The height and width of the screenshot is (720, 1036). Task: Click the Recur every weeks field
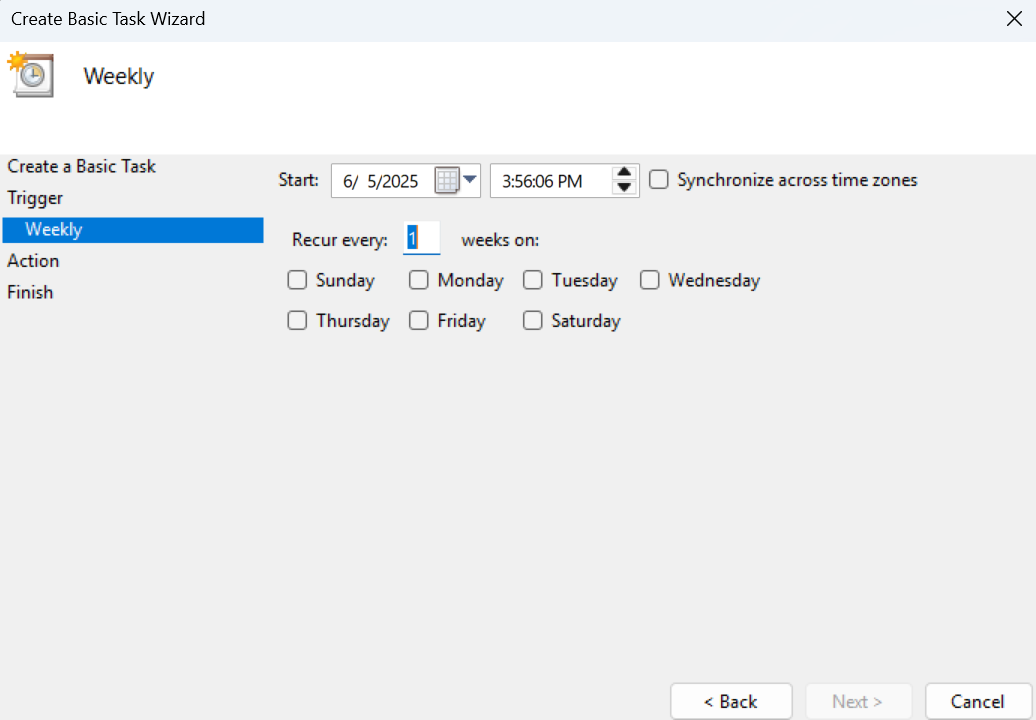click(421, 240)
